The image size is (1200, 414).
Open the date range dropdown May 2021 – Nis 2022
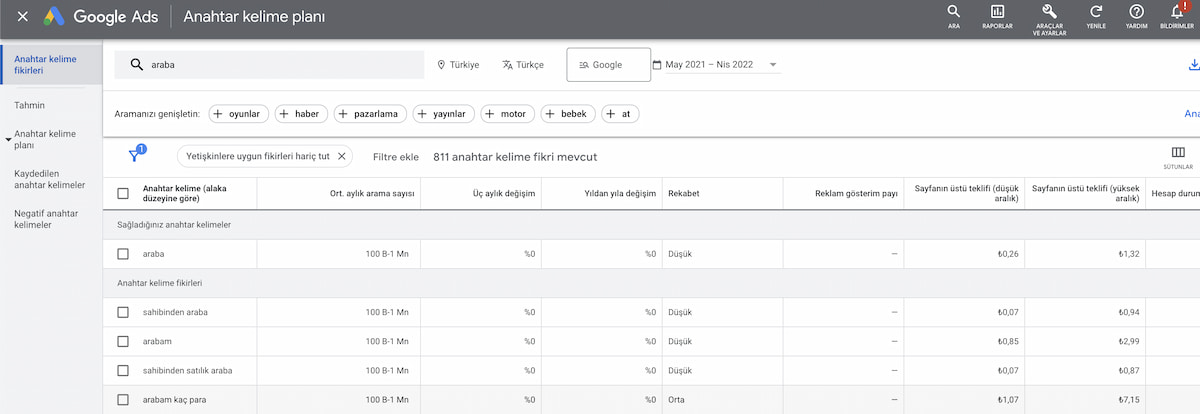click(716, 65)
